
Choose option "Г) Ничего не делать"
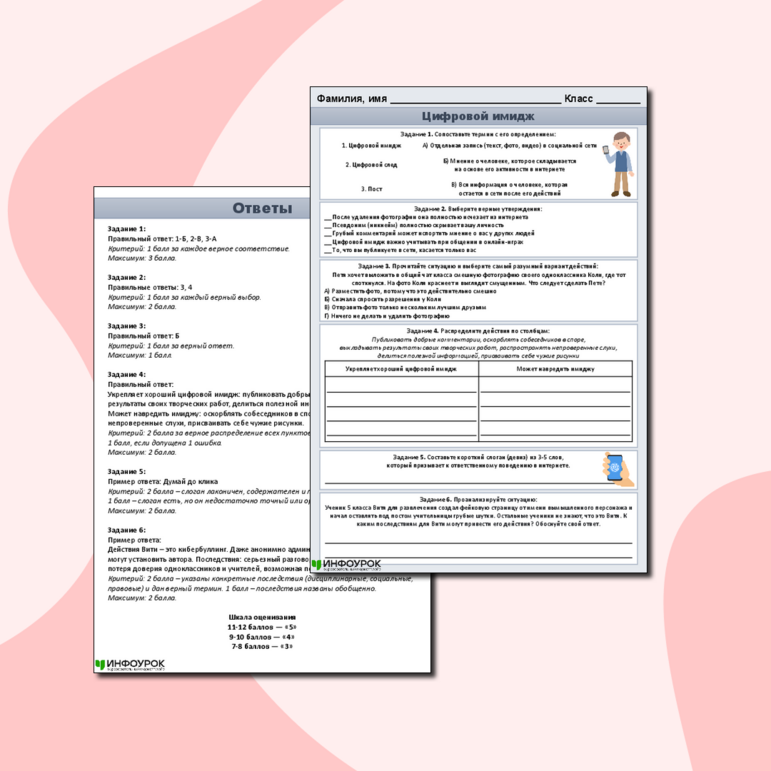coord(387,316)
